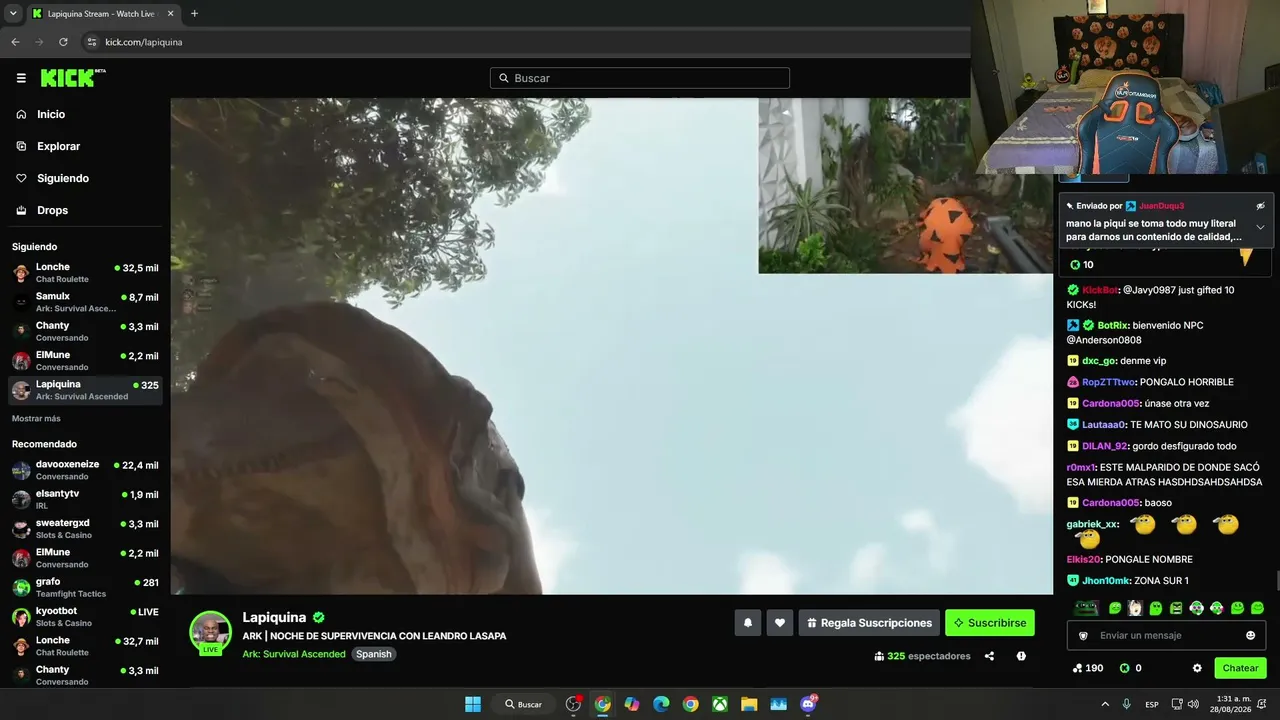Open the emoji picker in chat
Screen dimensions: 1280x720
(x=1250, y=635)
